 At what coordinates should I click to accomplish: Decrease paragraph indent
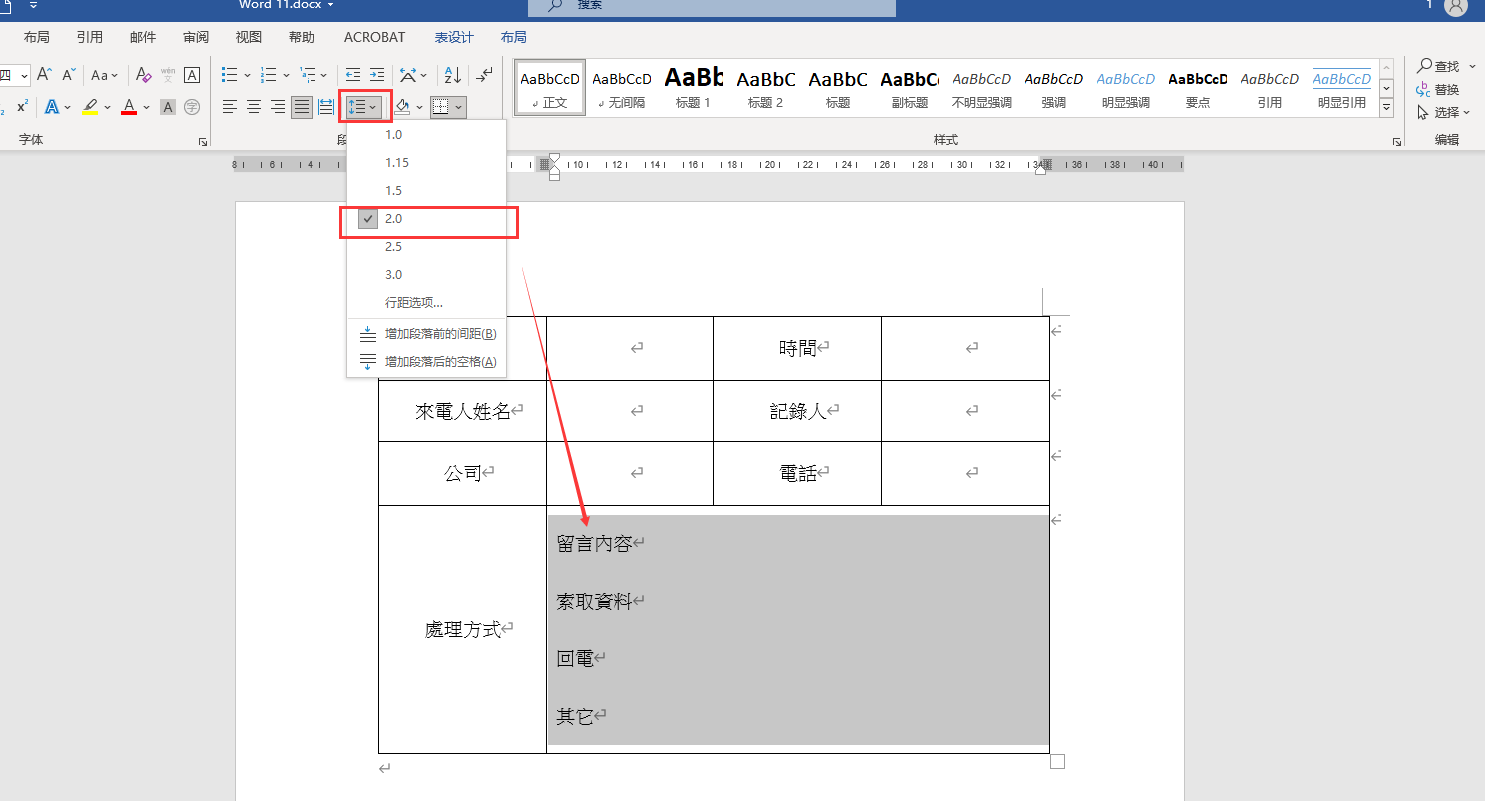pos(353,75)
